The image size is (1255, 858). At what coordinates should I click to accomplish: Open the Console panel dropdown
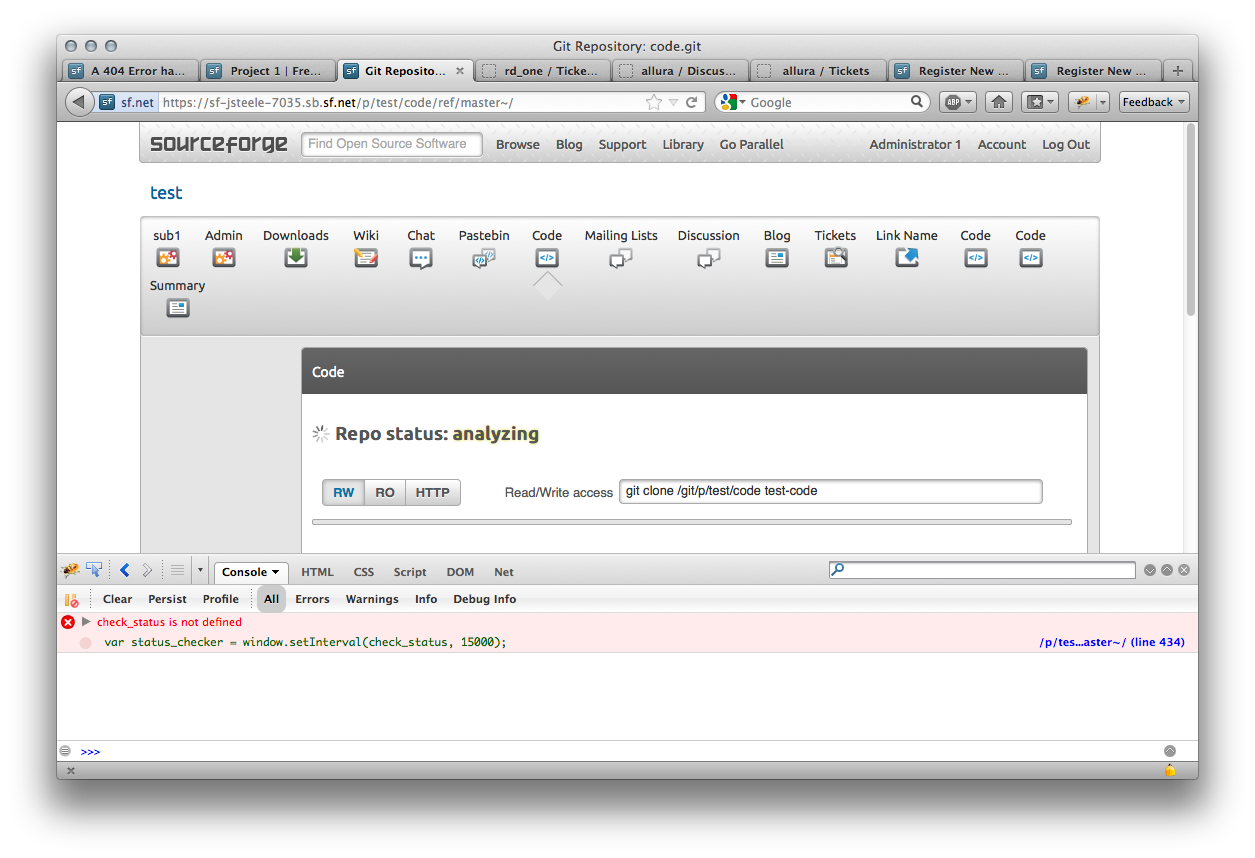tap(251, 572)
